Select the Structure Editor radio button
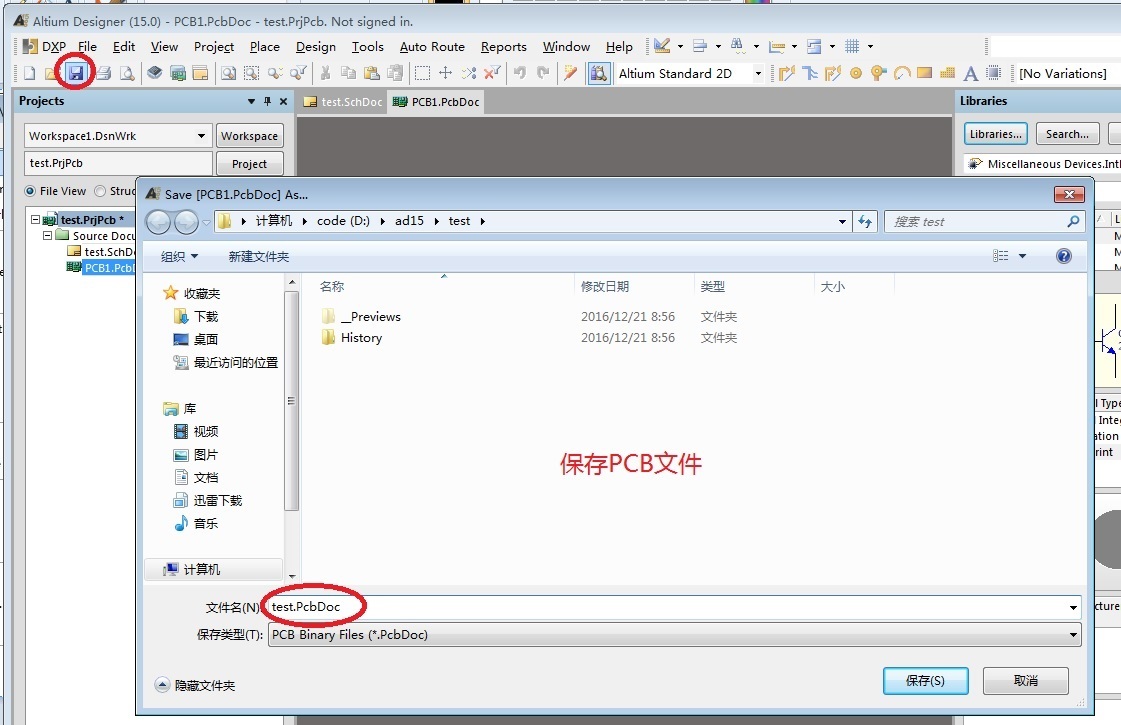 point(100,191)
